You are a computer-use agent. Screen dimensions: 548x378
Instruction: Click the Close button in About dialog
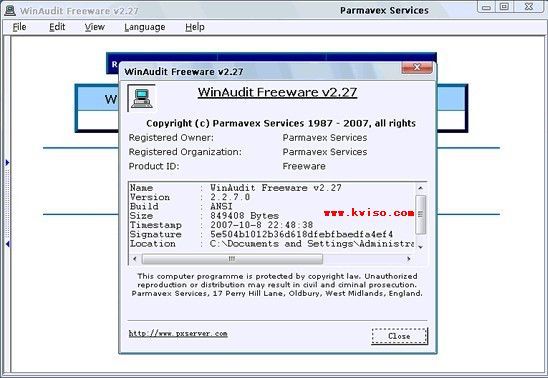399,336
